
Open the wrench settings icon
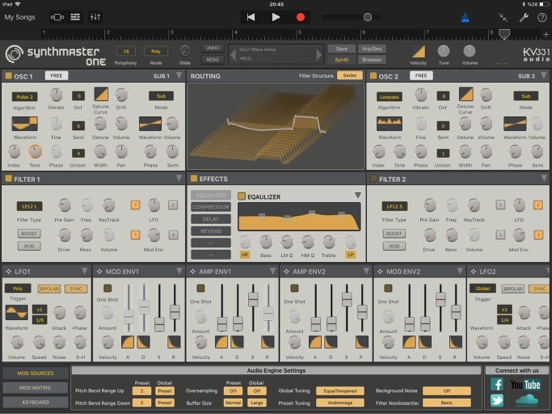pyautogui.click(x=524, y=17)
